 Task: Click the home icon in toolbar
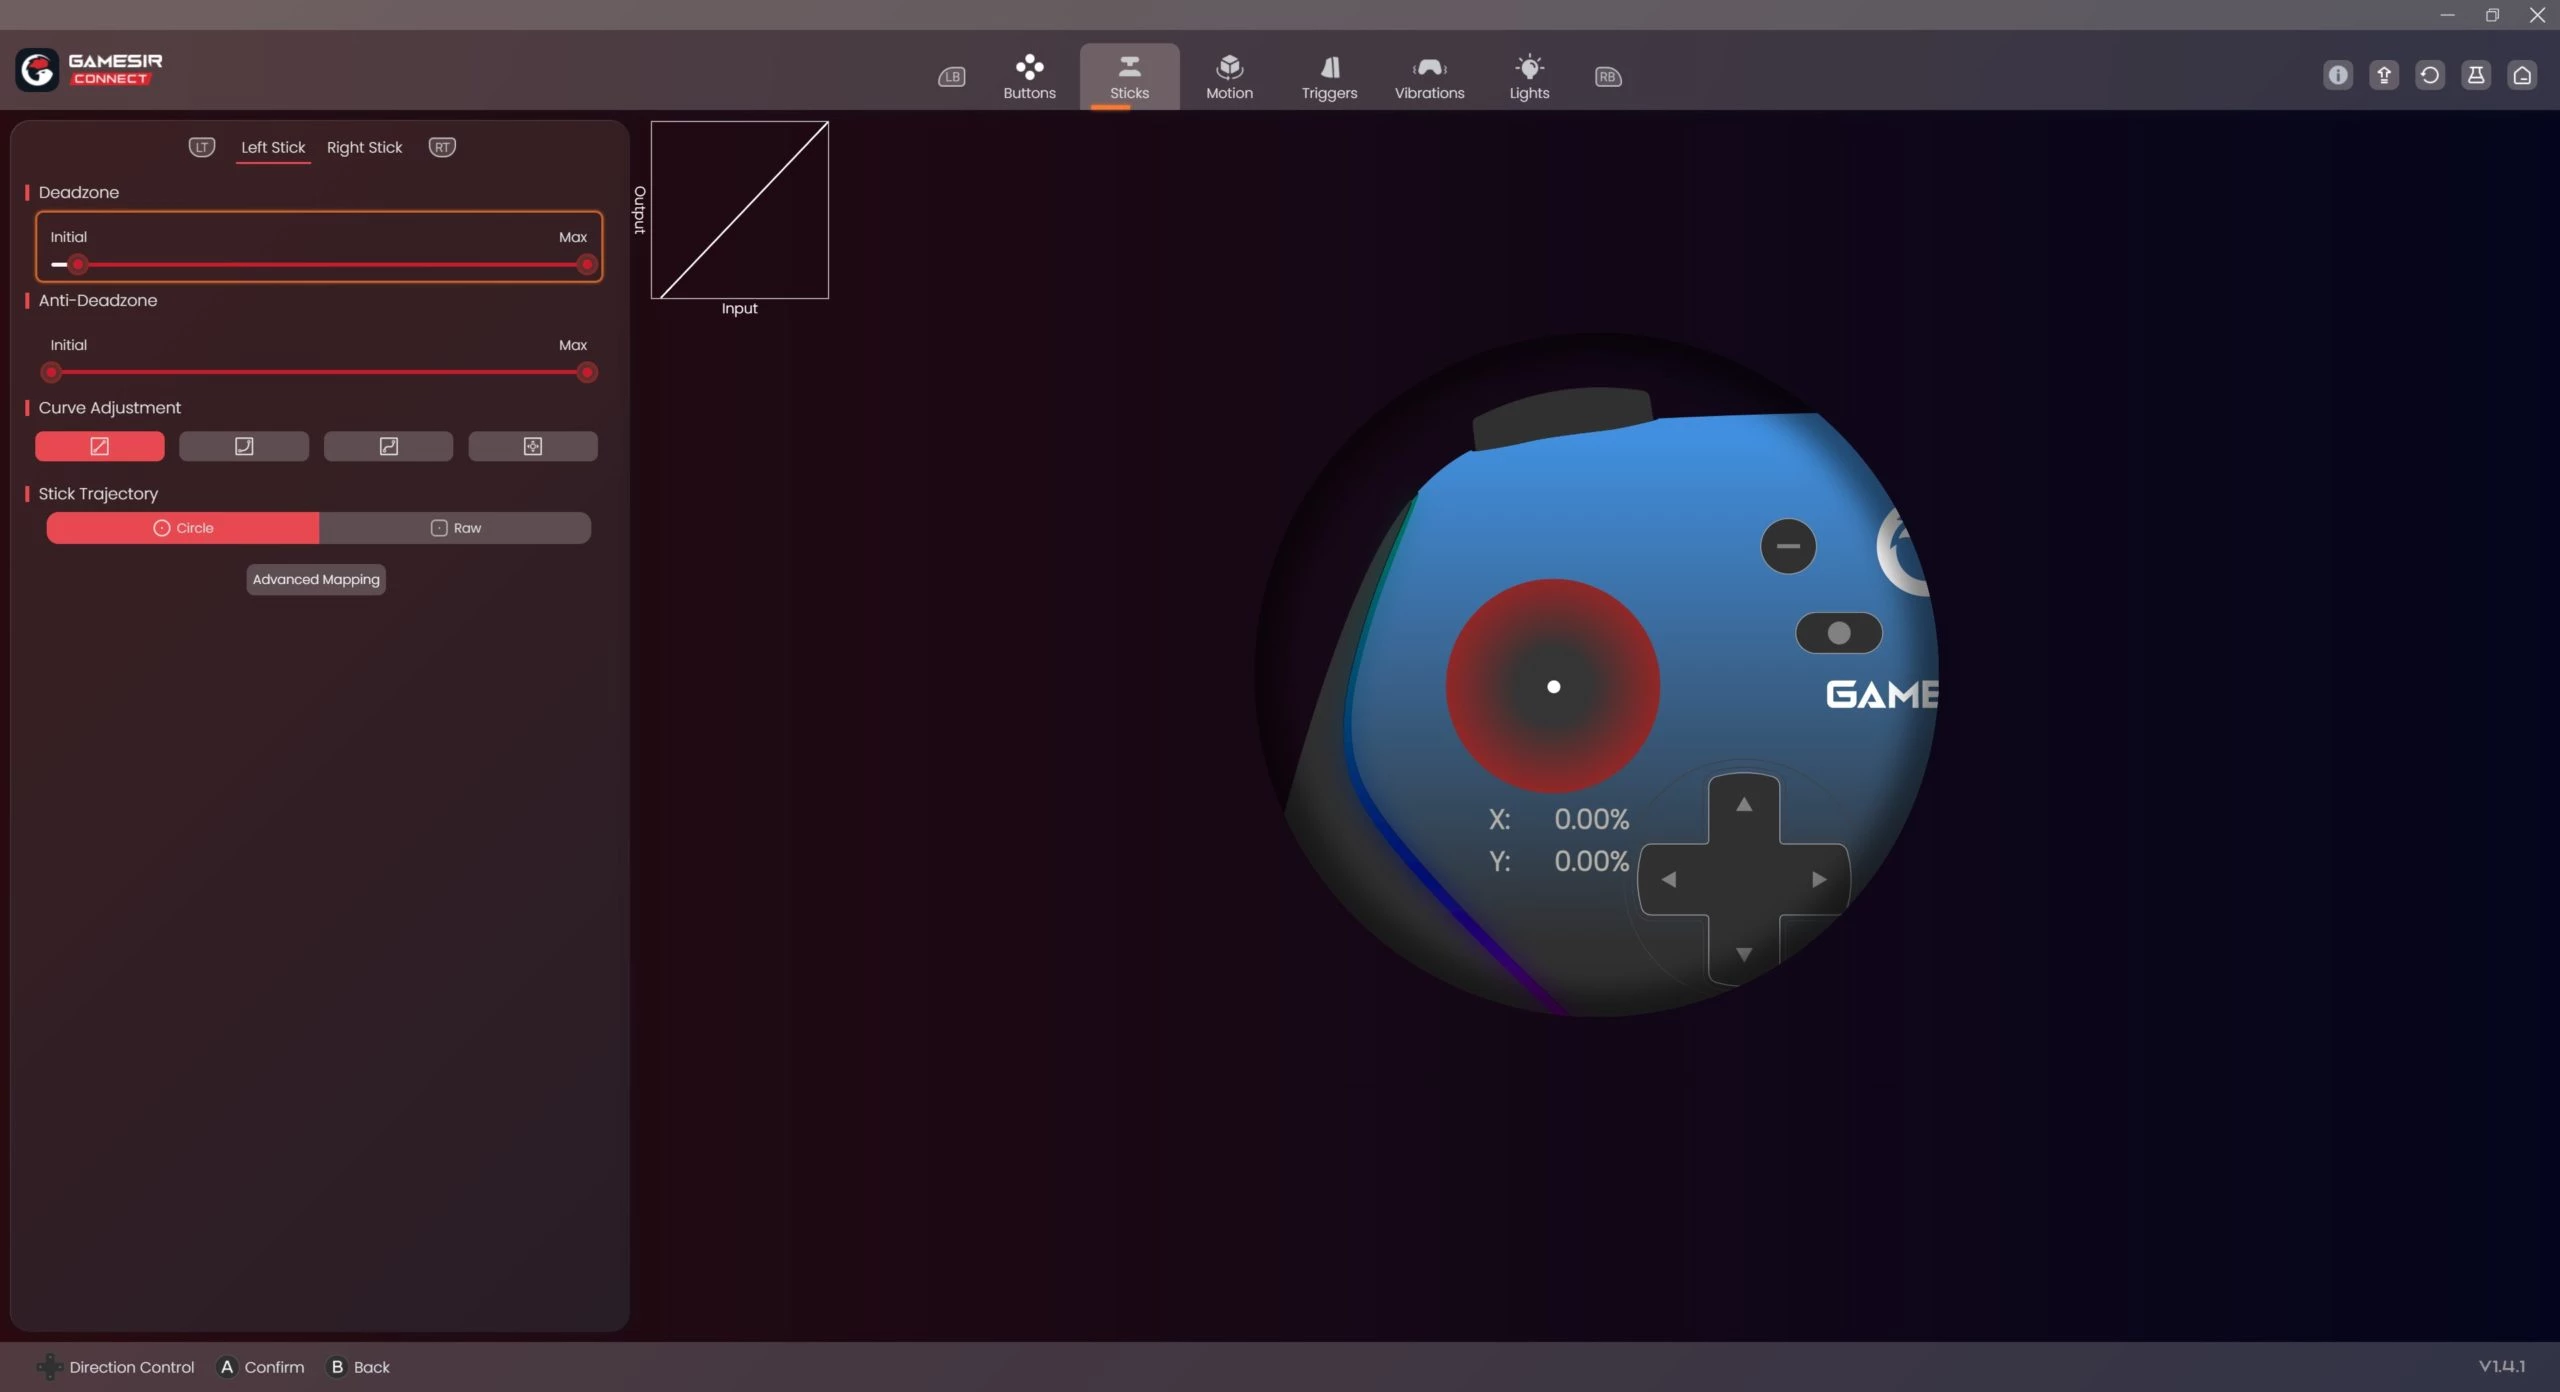(2522, 75)
